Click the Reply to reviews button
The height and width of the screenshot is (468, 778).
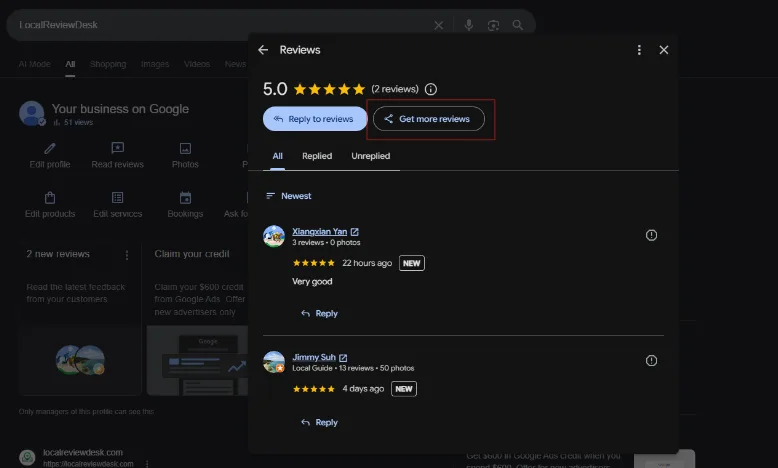click(x=315, y=119)
